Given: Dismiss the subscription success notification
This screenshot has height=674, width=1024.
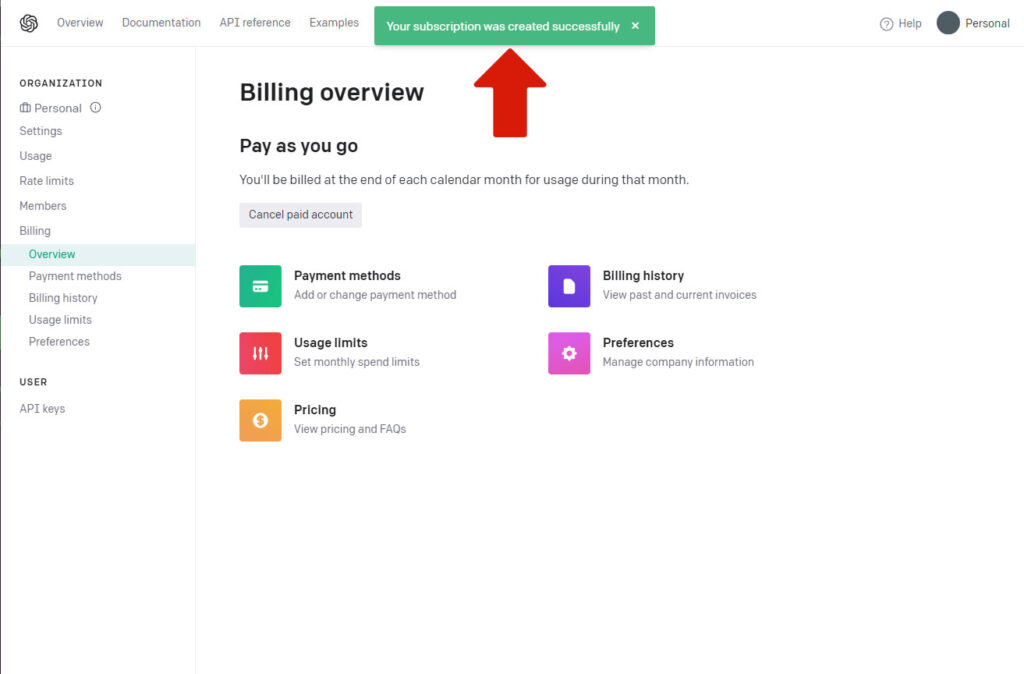Looking at the screenshot, I should 635,26.
